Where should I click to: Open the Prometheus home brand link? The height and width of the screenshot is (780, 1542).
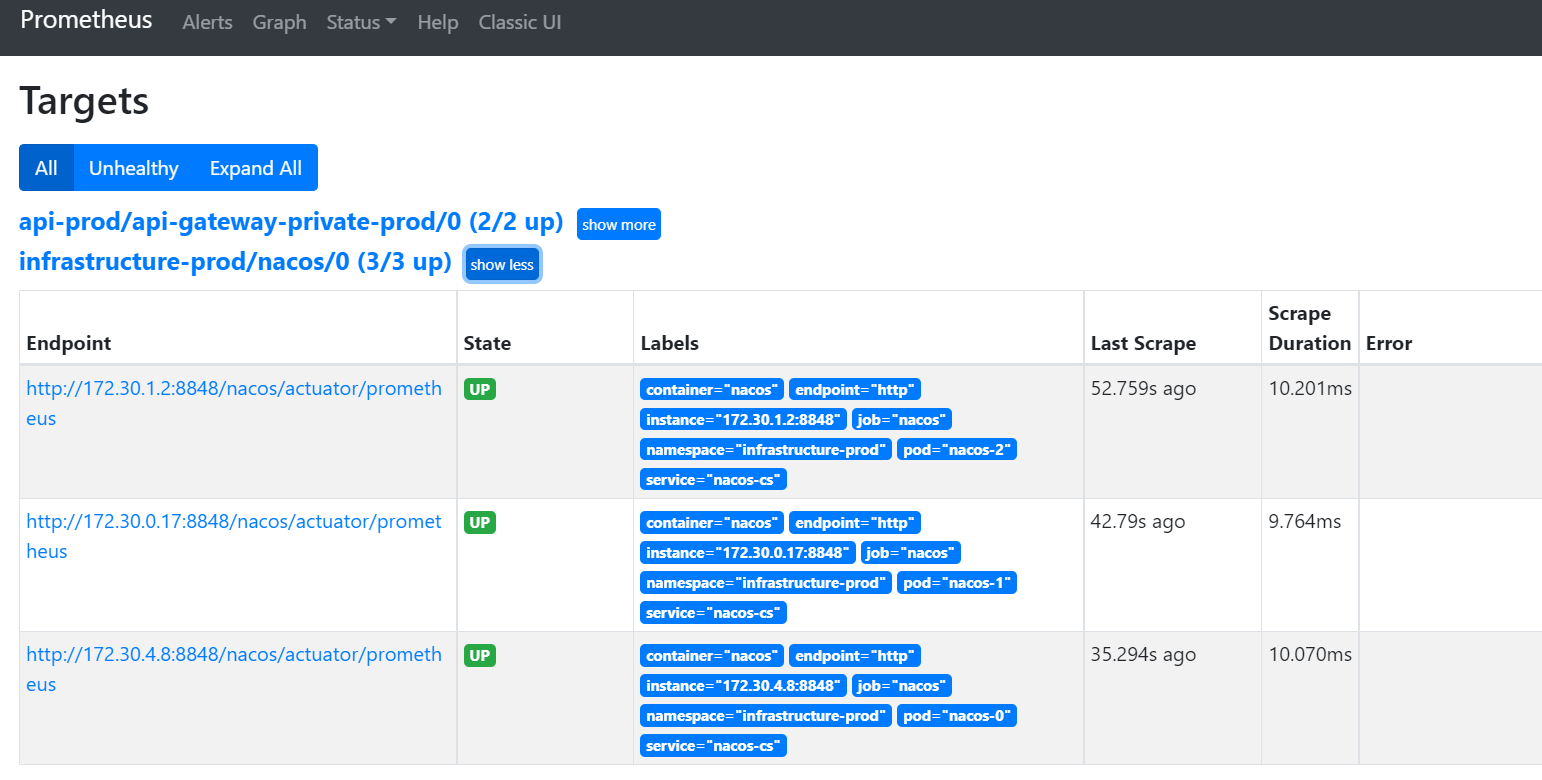click(86, 20)
